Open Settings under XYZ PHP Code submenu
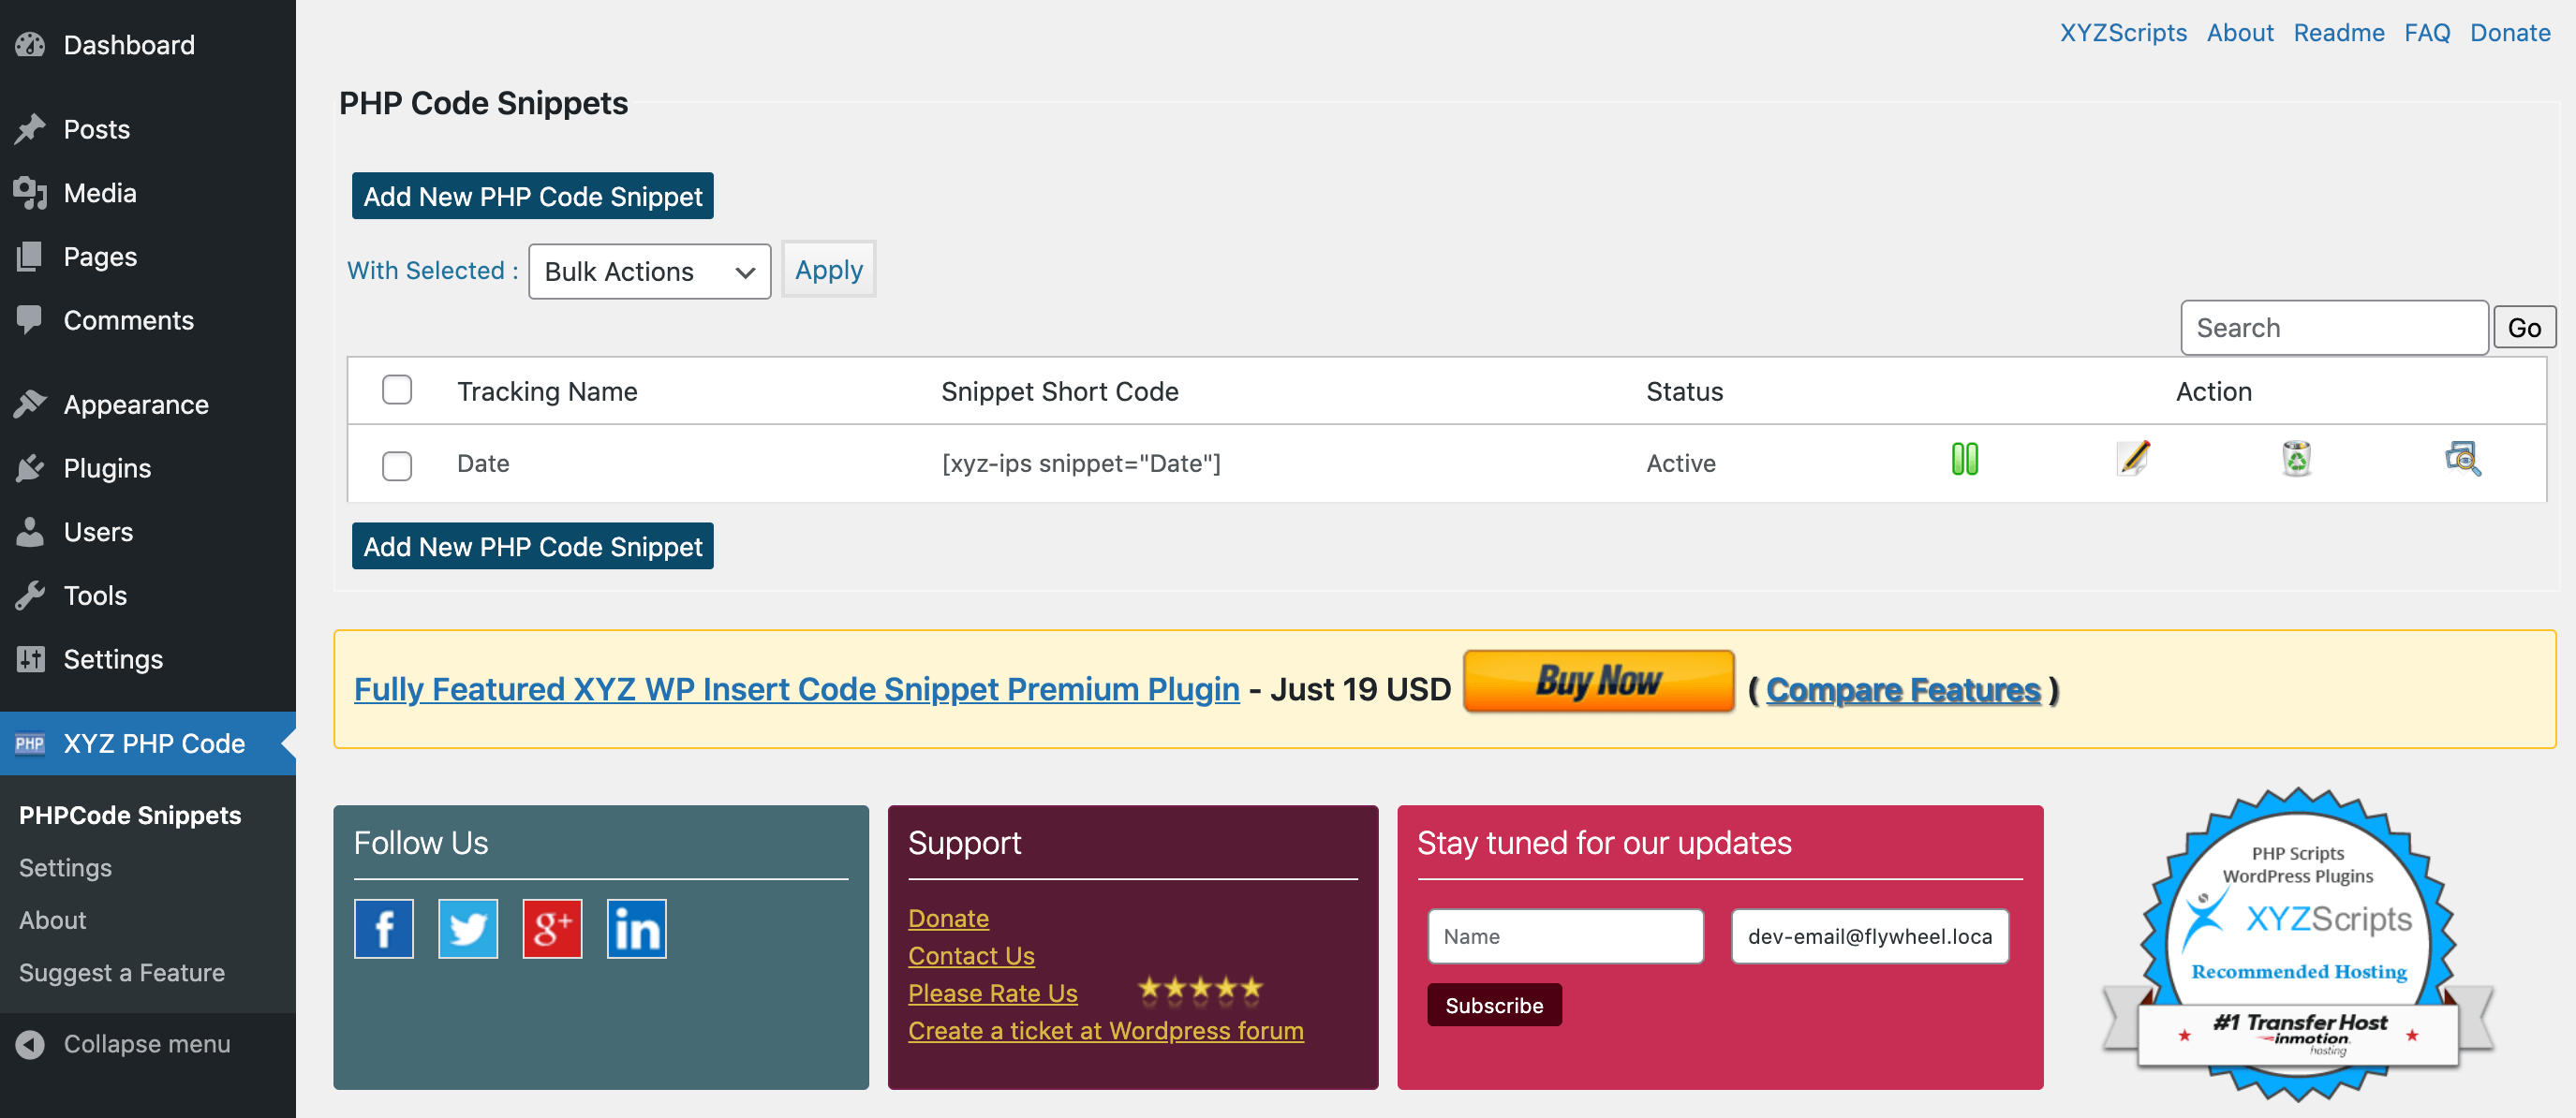2576x1118 pixels. click(65, 867)
